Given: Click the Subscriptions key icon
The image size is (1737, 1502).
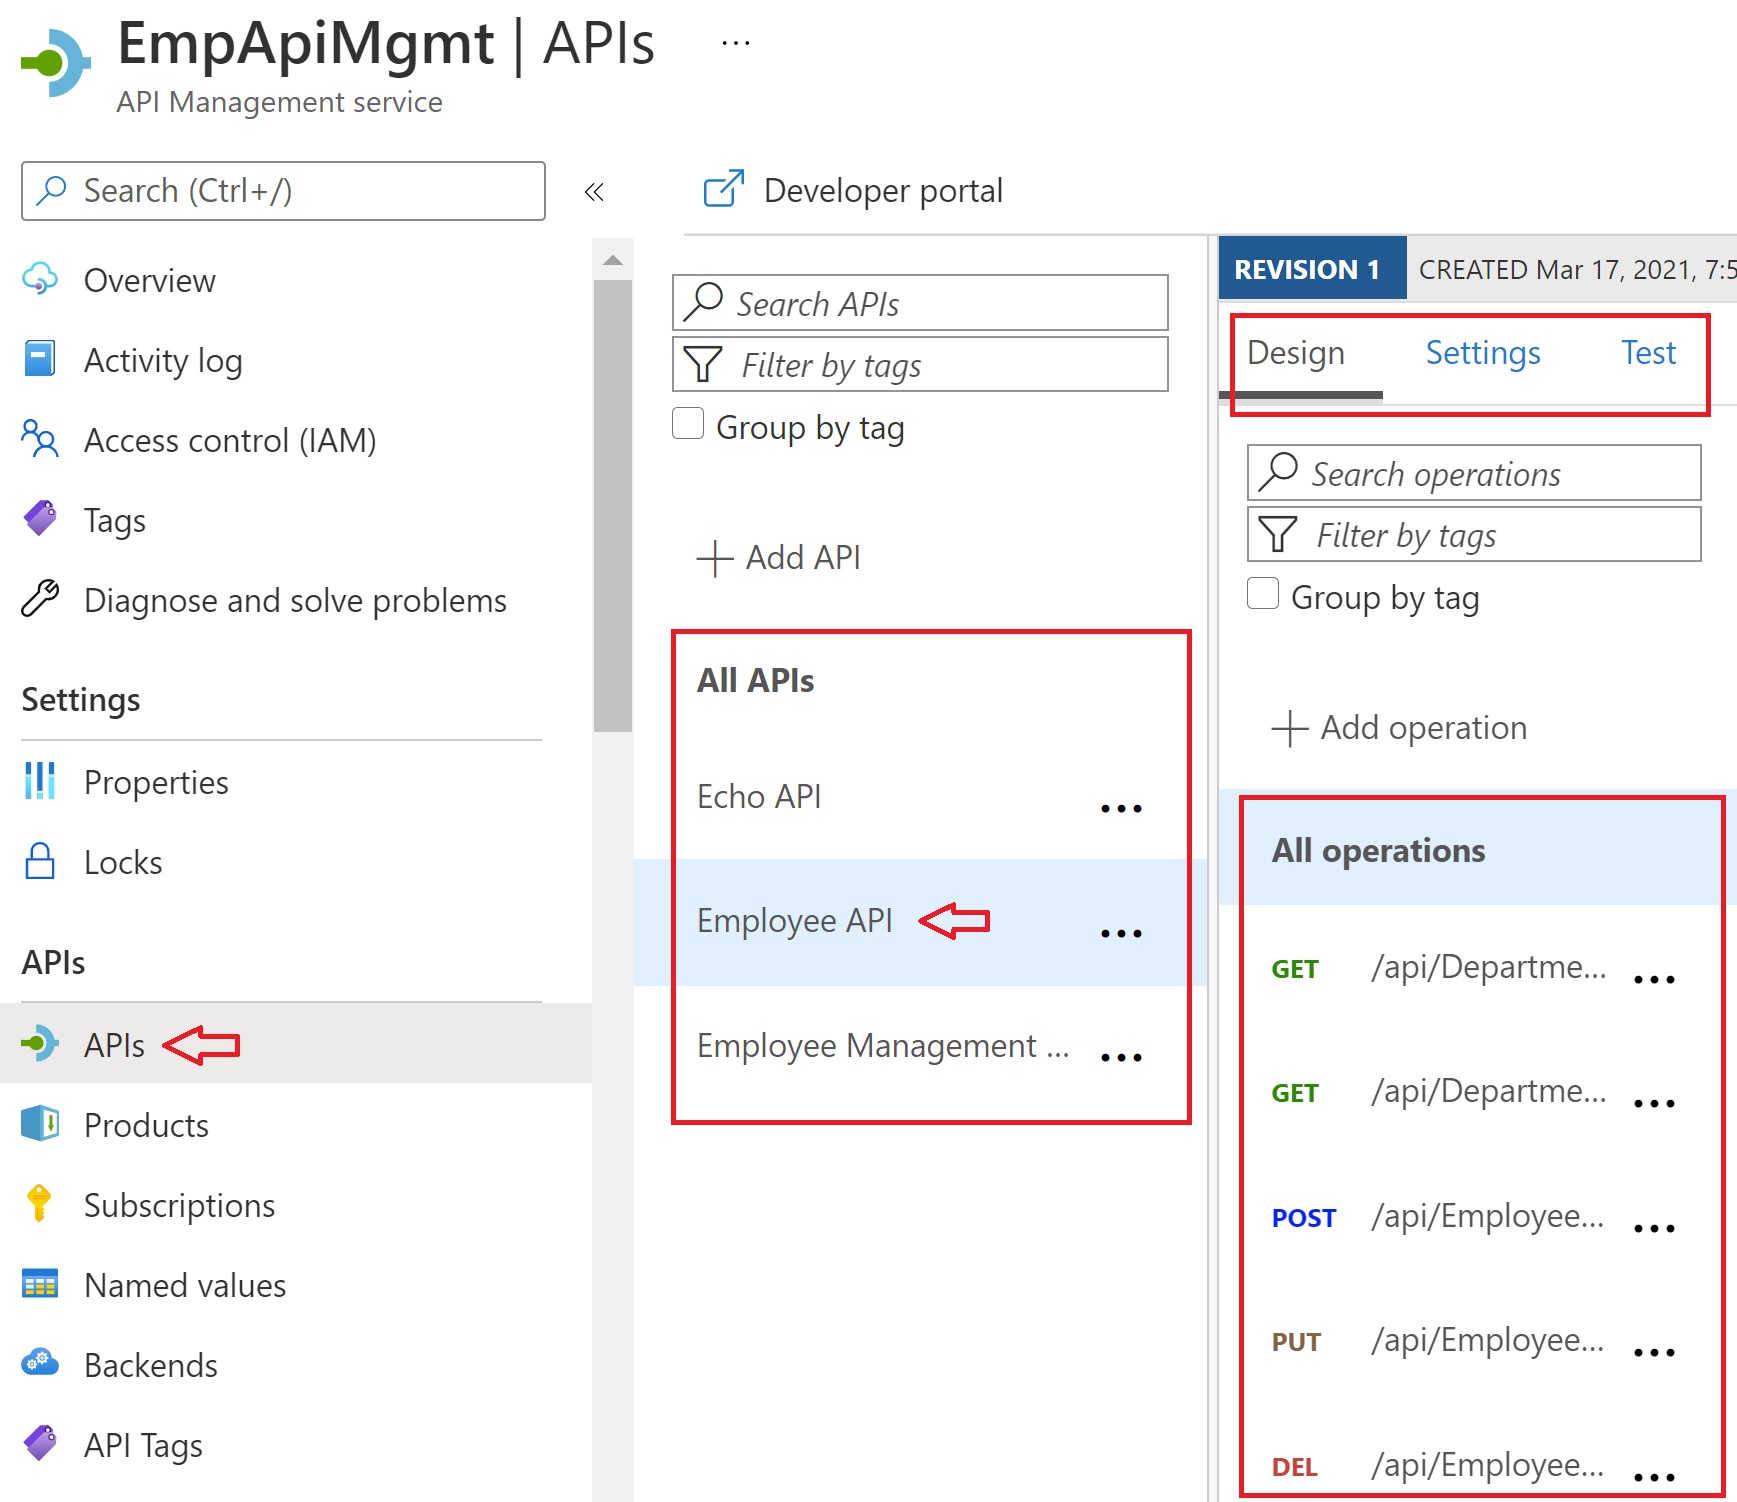Looking at the screenshot, I should coord(40,1204).
